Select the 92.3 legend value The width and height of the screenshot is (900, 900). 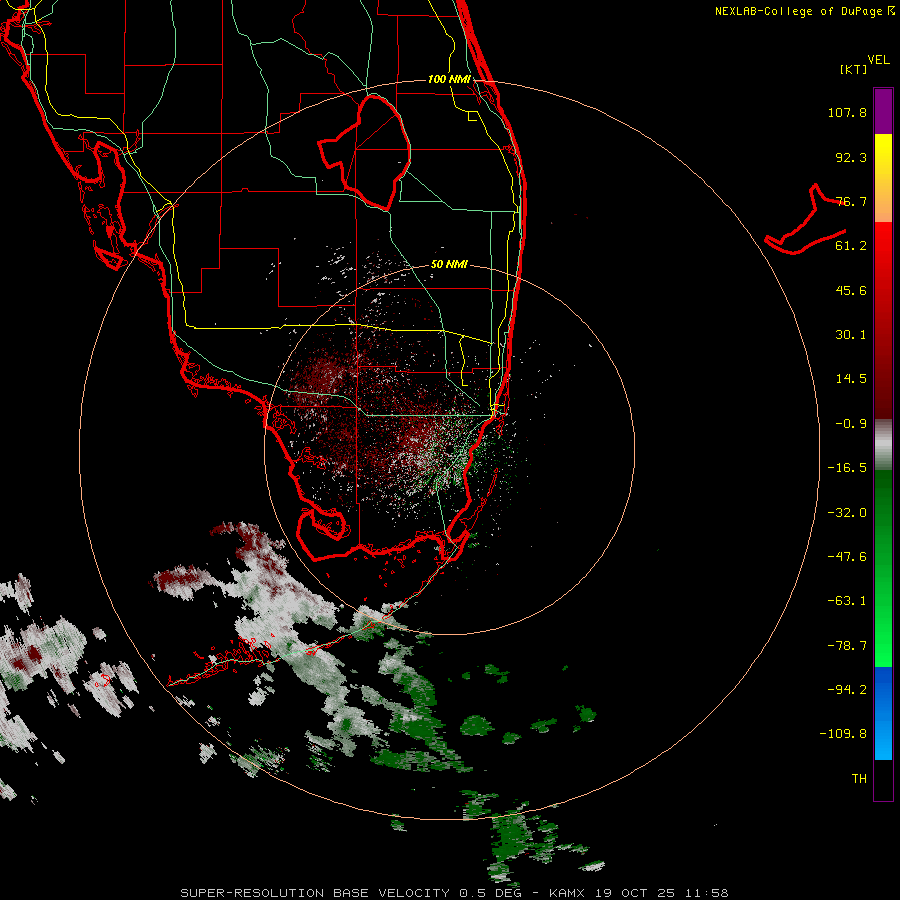[x=851, y=157]
